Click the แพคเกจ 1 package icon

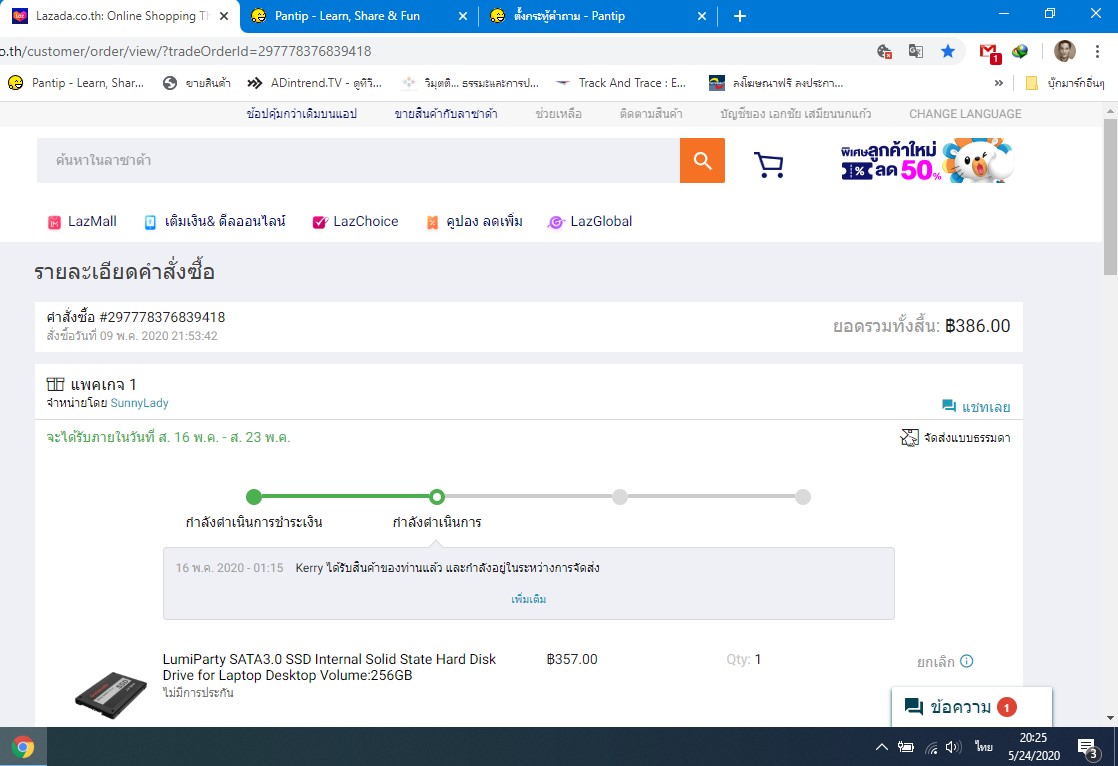(x=56, y=384)
